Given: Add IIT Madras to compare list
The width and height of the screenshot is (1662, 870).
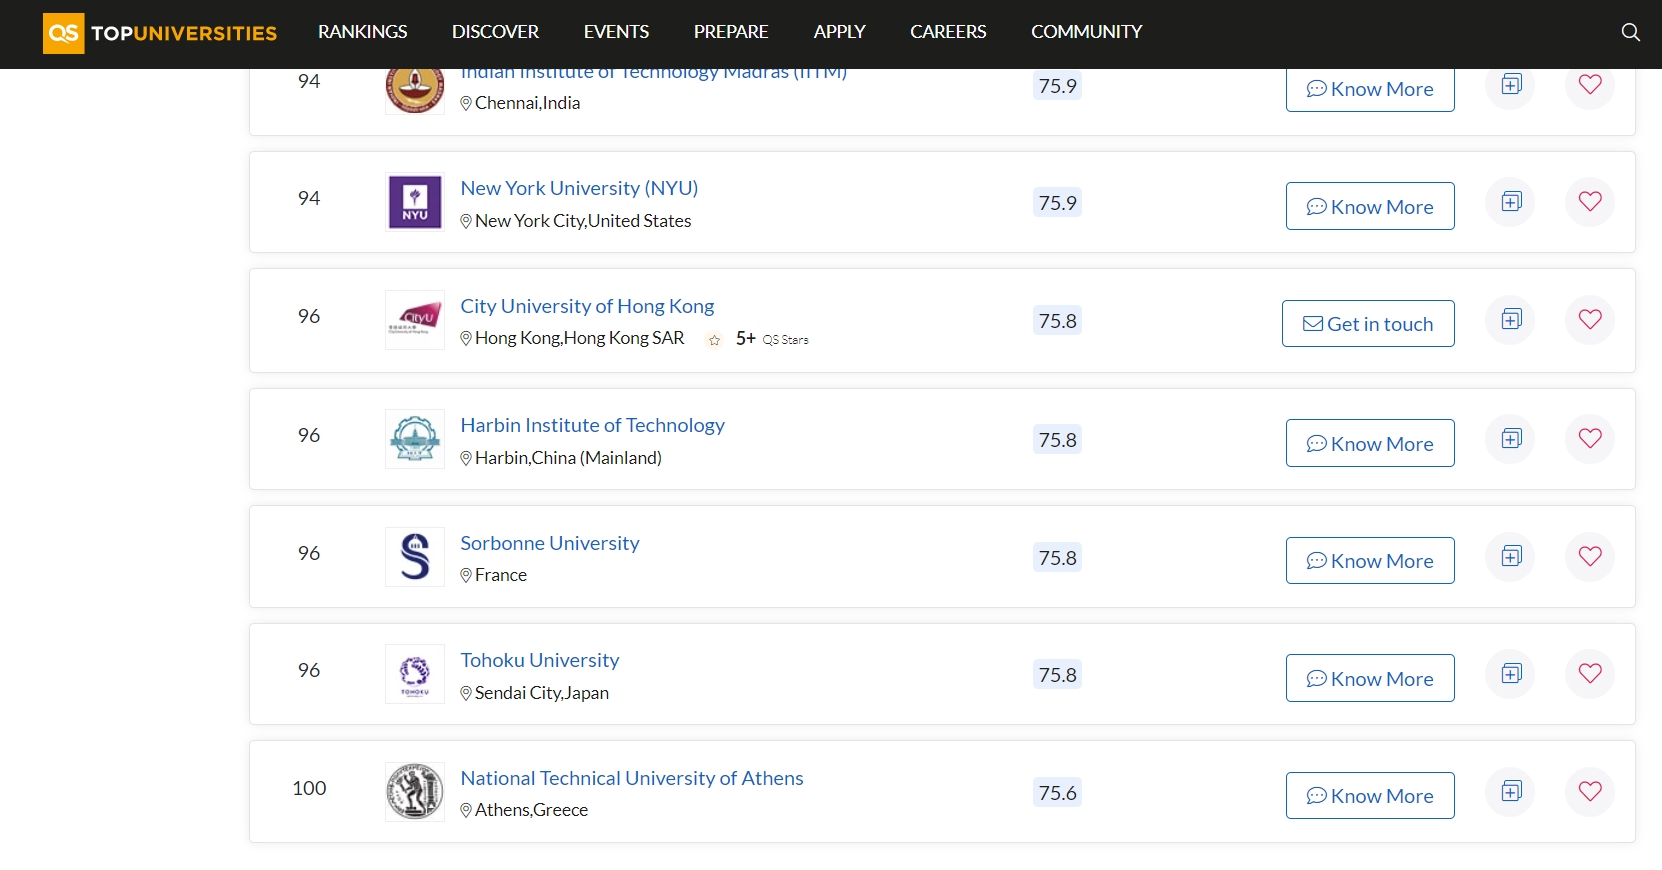Looking at the screenshot, I should [1511, 84].
